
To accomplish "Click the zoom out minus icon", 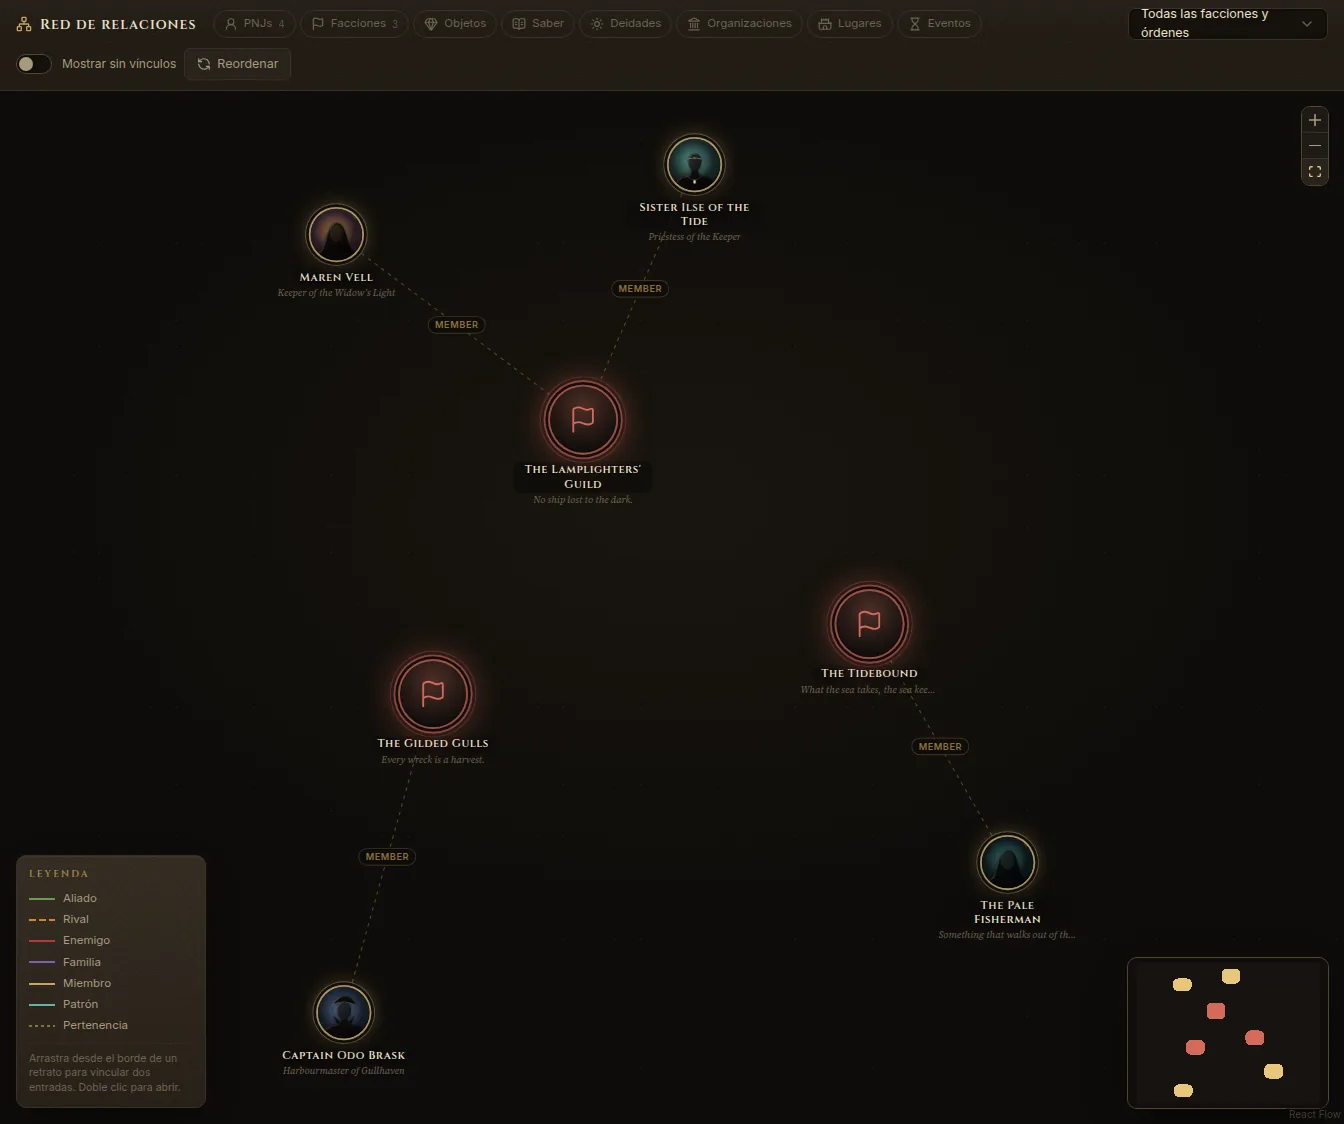I will click(x=1315, y=146).
